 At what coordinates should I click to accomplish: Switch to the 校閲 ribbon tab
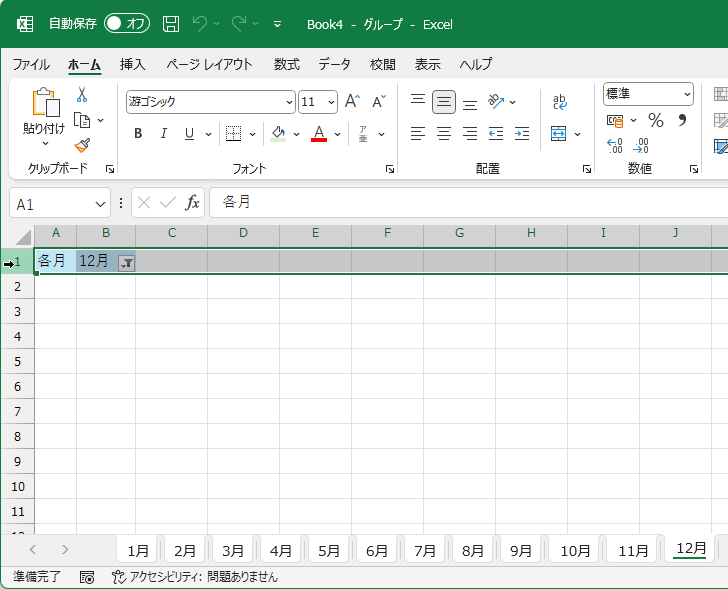point(383,64)
